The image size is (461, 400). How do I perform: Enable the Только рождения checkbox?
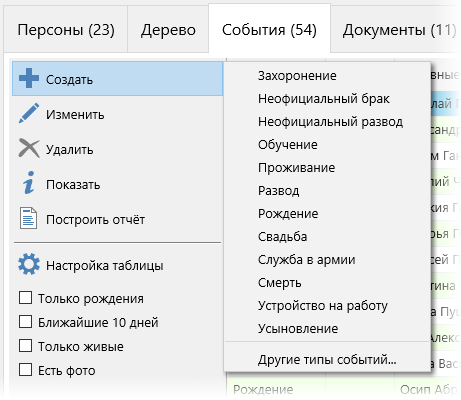coord(26,298)
